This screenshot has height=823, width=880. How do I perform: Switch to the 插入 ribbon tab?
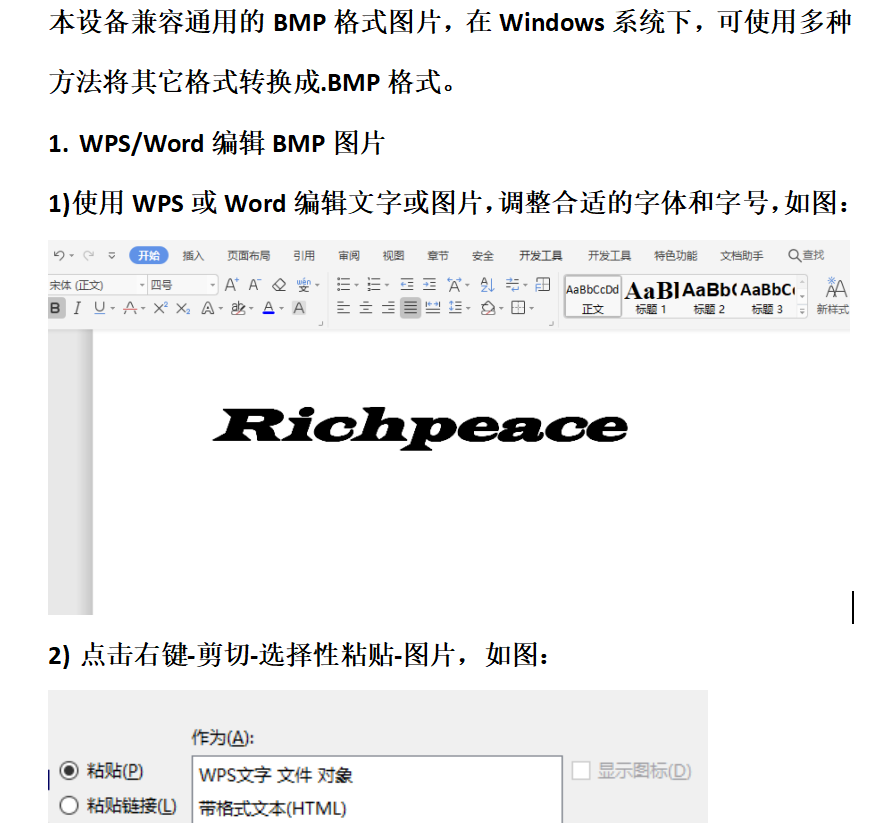click(x=193, y=256)
